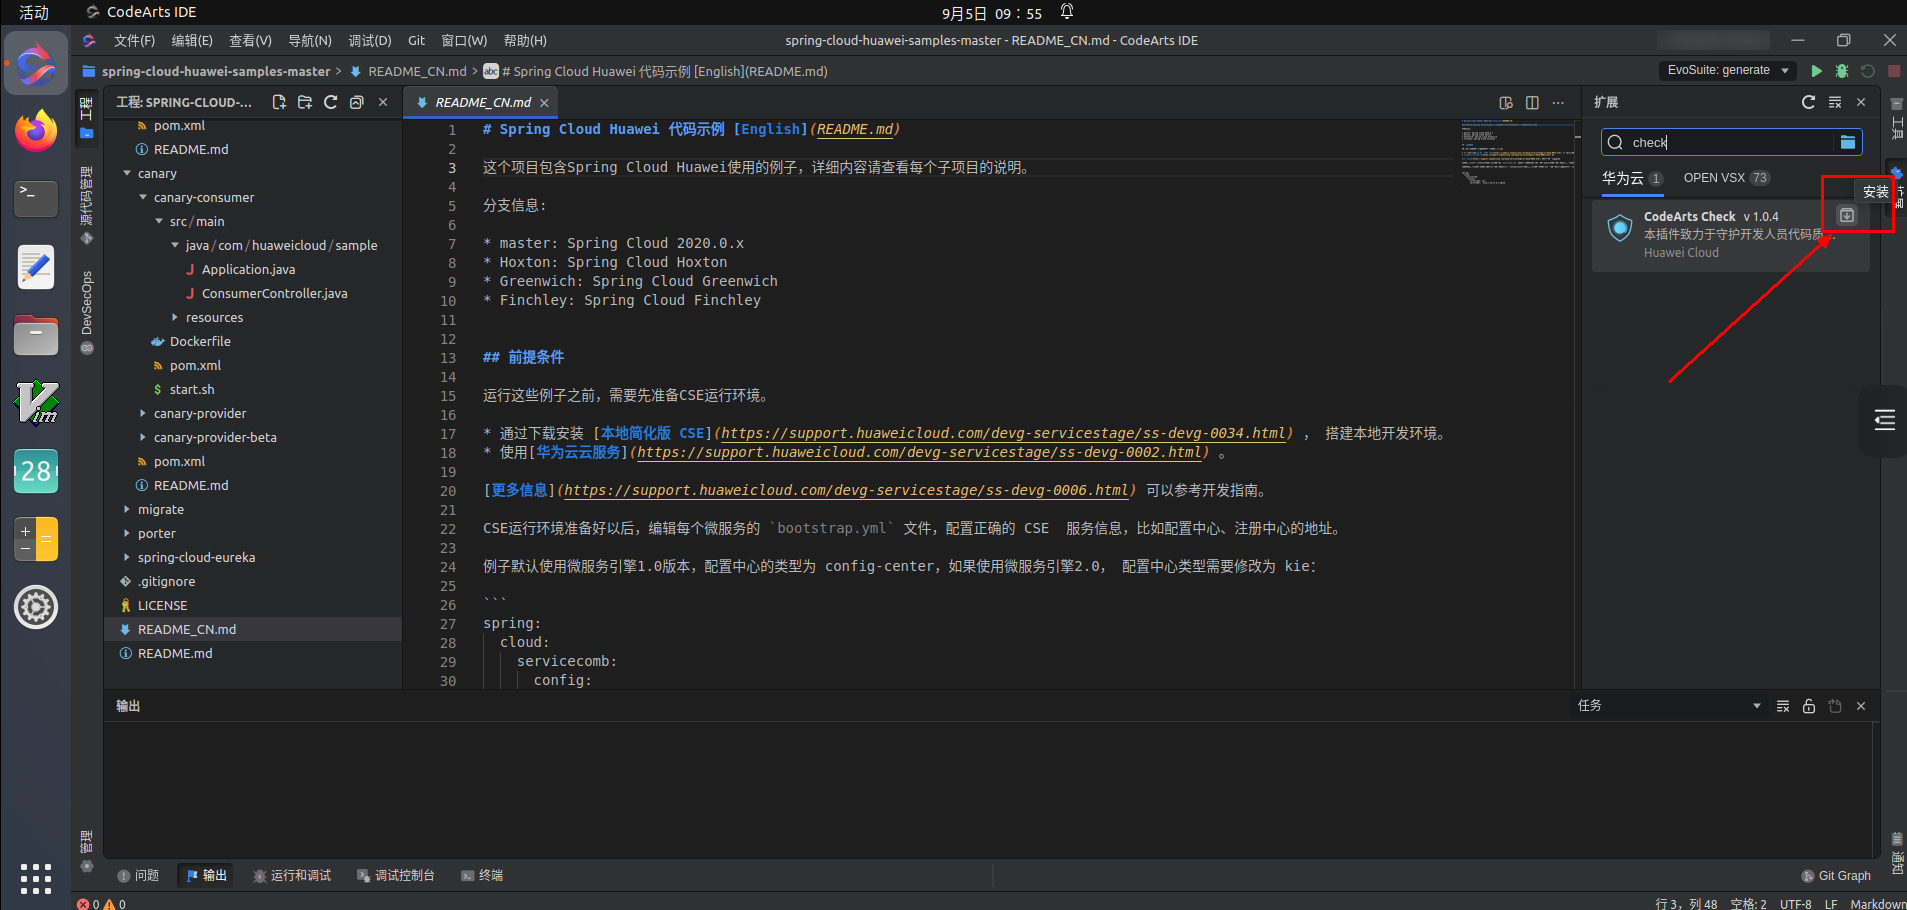The height and width of the screenshot is (910, 1907).
Task: Open the 编辑(E) menu
Action: click(x=192, y=40)
